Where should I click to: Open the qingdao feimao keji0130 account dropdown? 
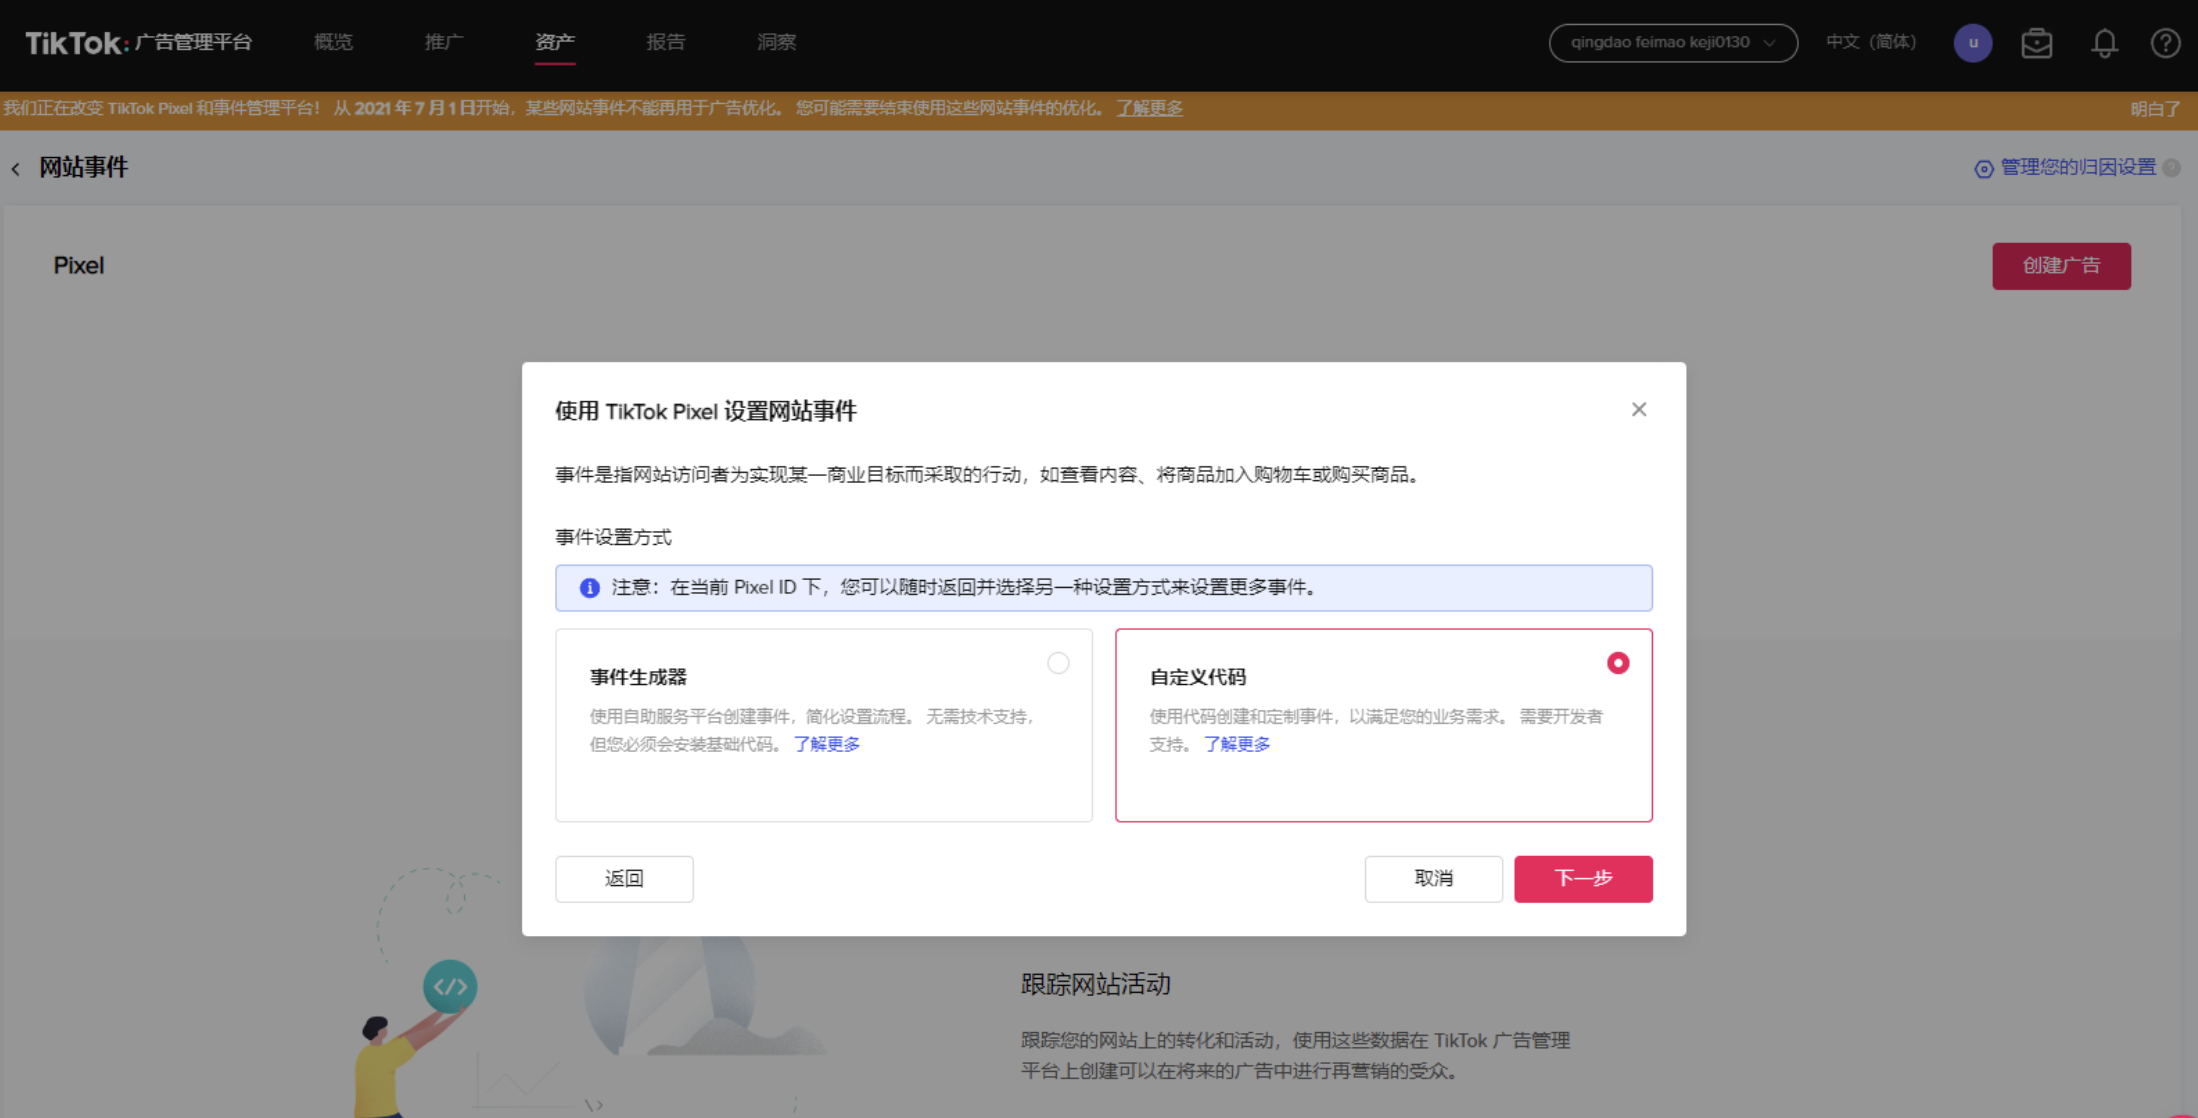[x=1673, y=43]
